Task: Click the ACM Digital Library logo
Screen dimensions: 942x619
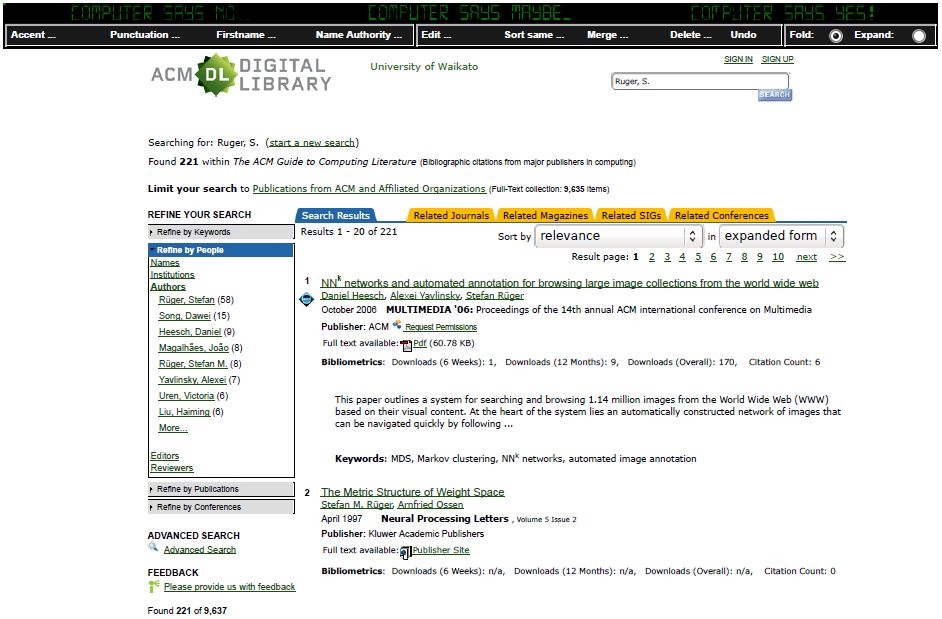Action: pyautogui.click(x=242, y=75)
